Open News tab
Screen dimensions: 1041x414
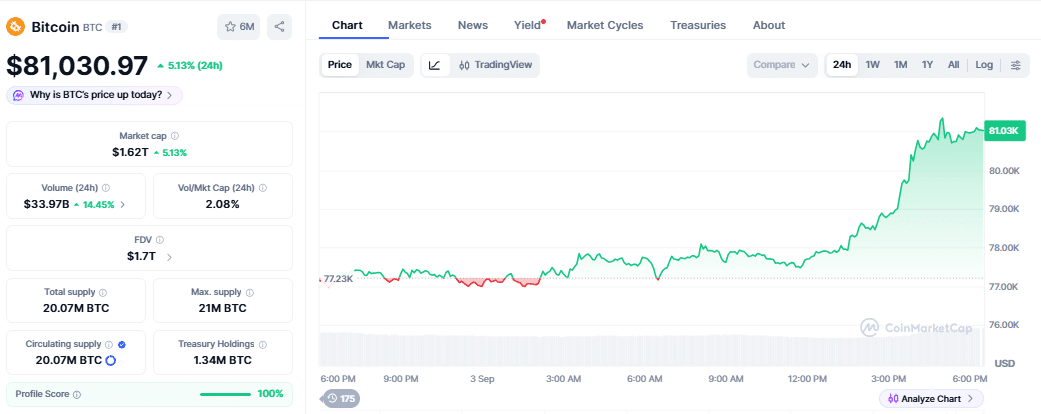(x=473, y=25)
